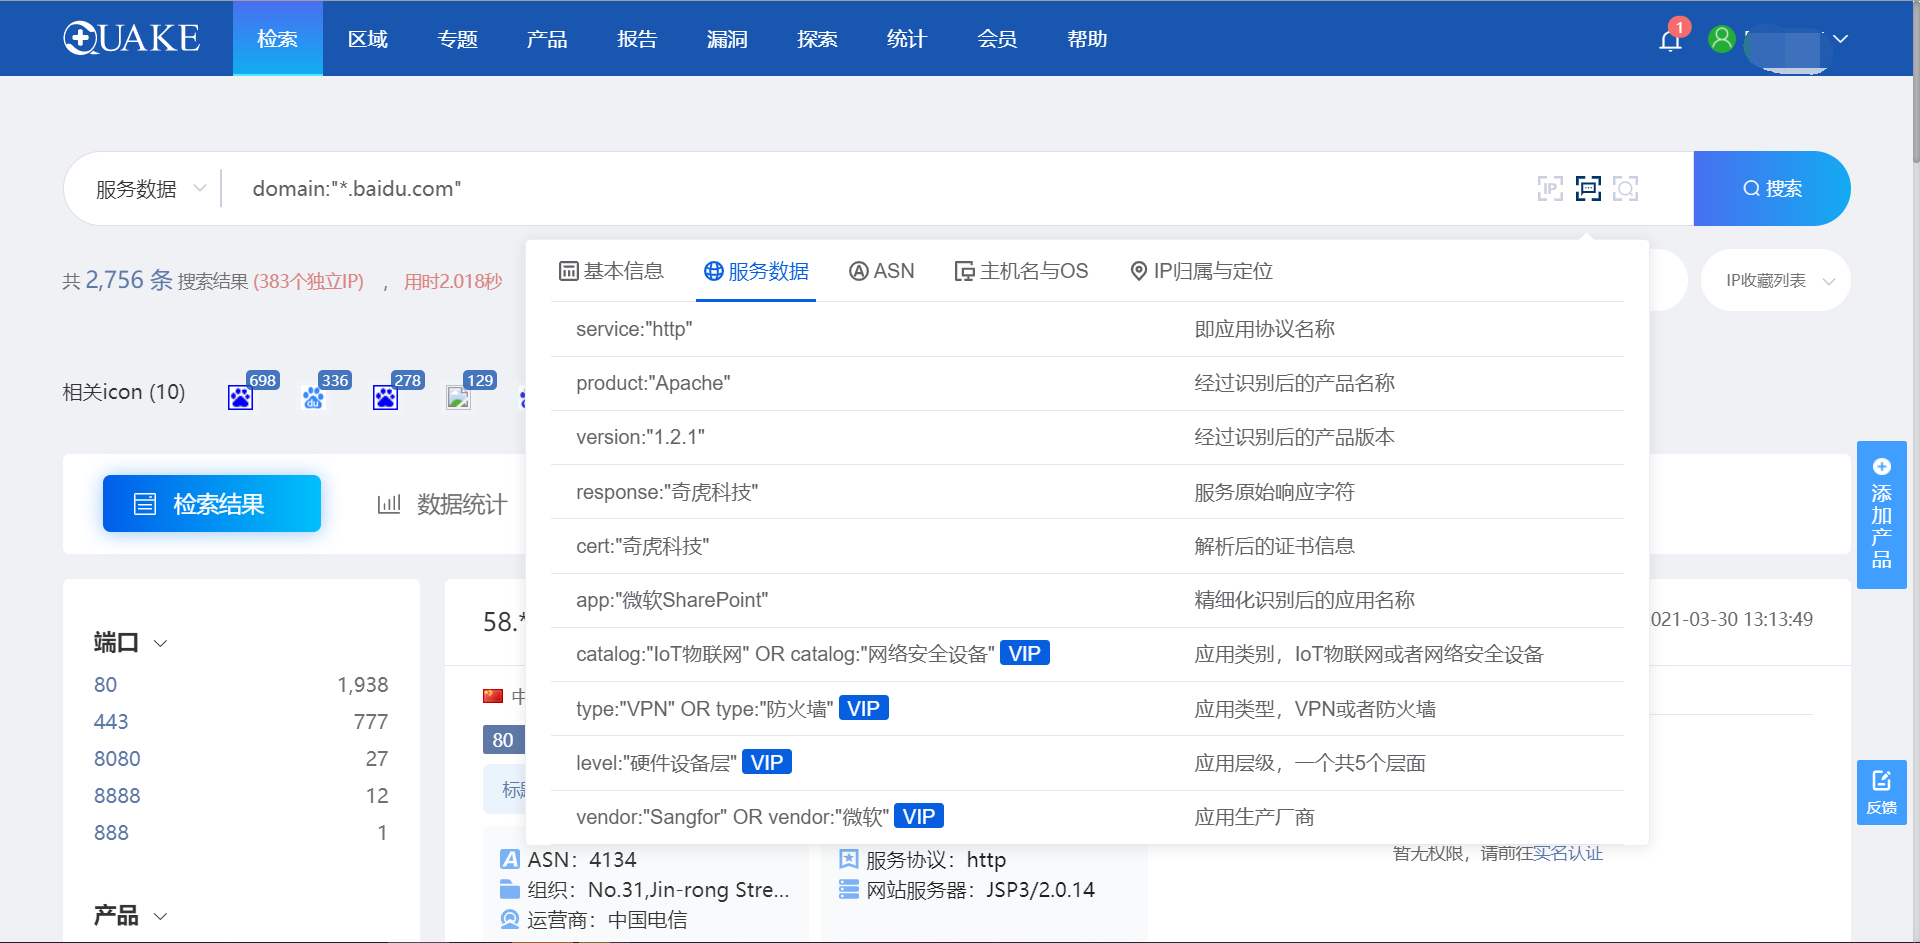Click the 80 port badge on result card
This screenshot has height=943, width=1920.
tap(503, 740)
